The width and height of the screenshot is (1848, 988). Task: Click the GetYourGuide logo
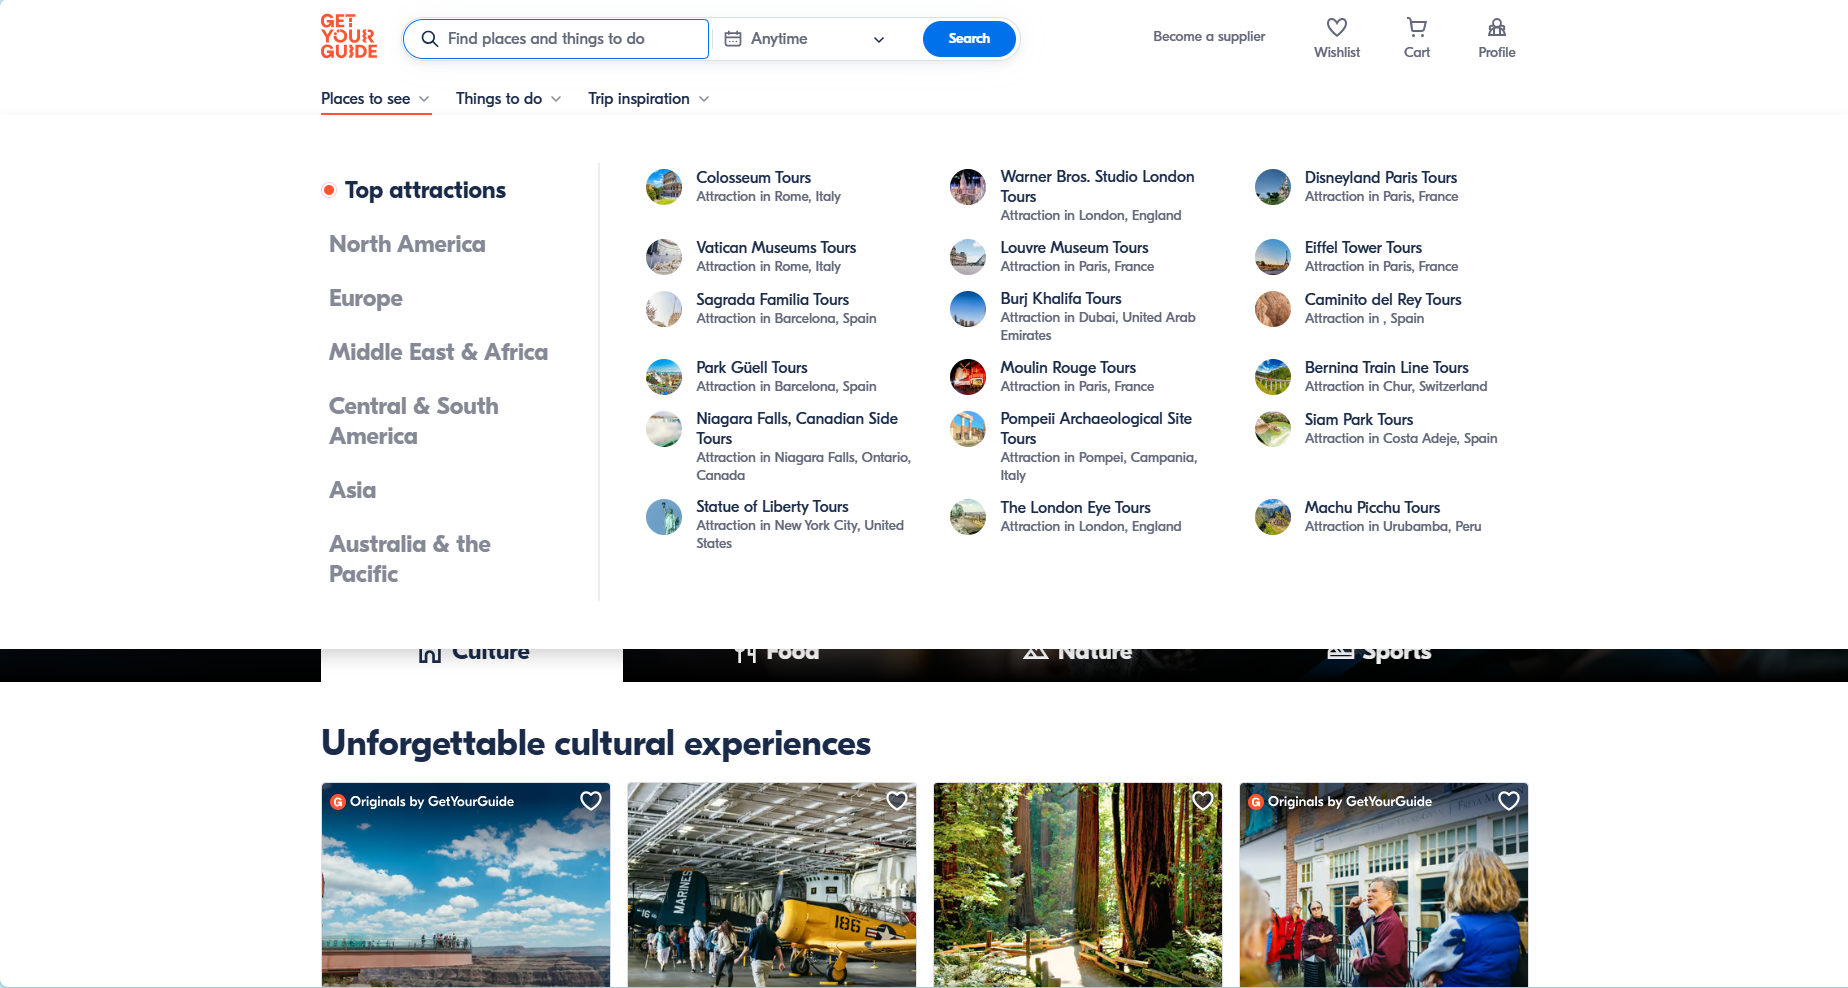click(x=349, y=37)
